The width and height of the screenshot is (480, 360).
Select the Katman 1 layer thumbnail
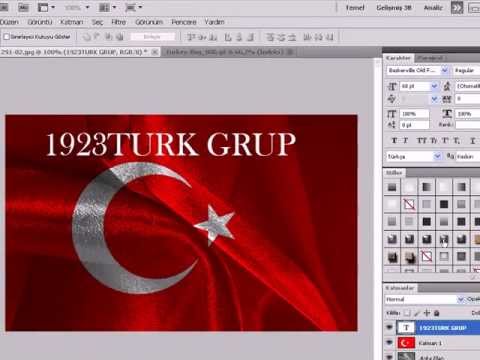(406, 343)
